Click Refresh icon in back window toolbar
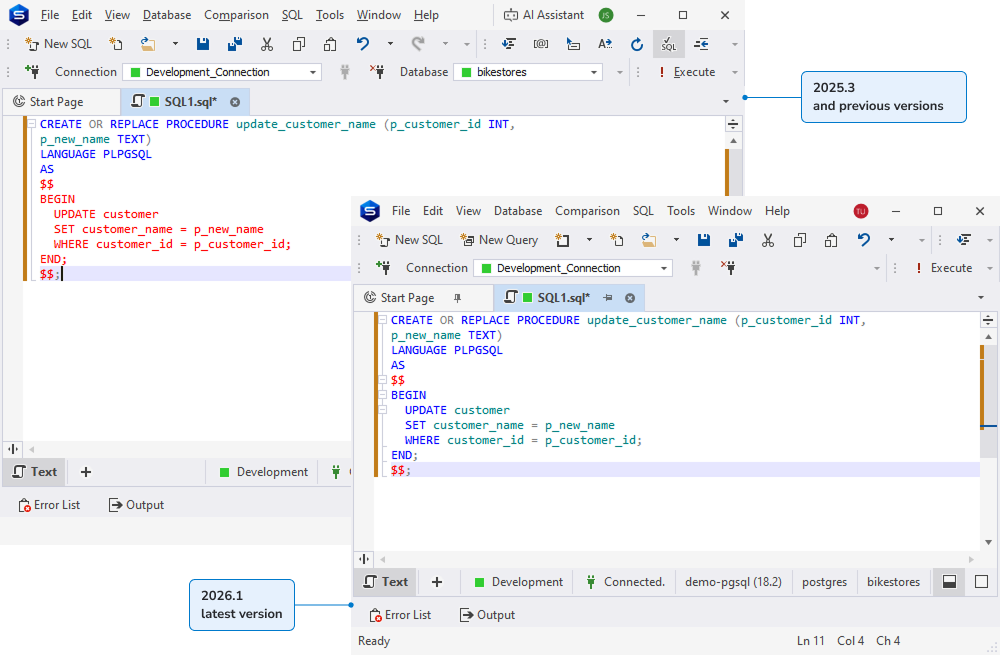The height and width of the screenshot is (655, 1000). tap(636, 44)
